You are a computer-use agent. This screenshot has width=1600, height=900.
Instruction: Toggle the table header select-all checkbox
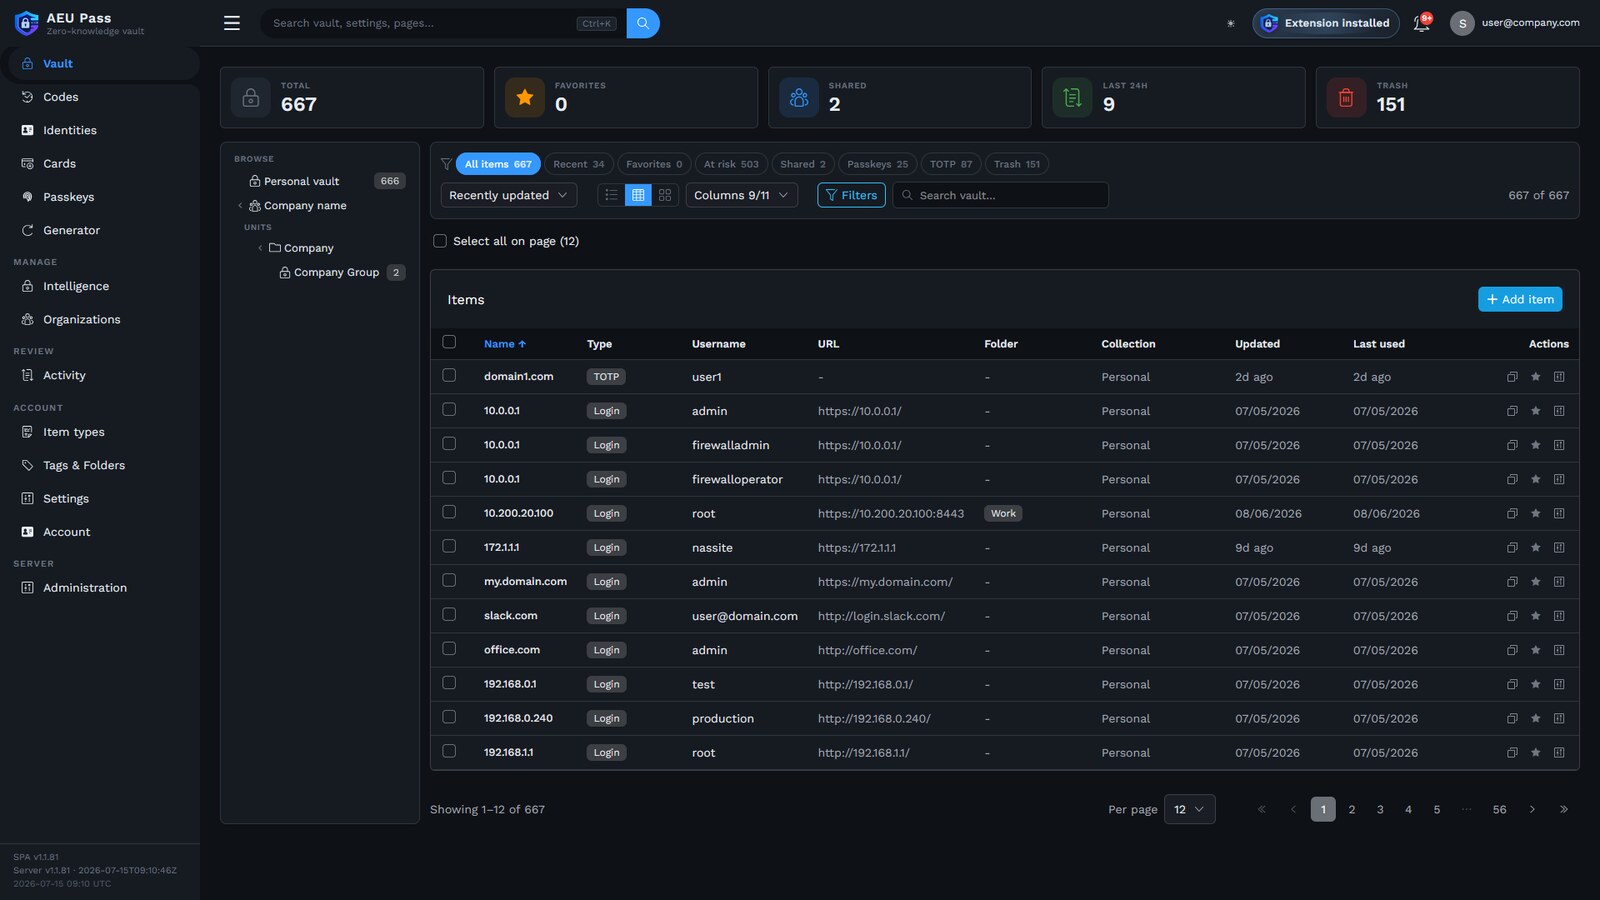449,342
